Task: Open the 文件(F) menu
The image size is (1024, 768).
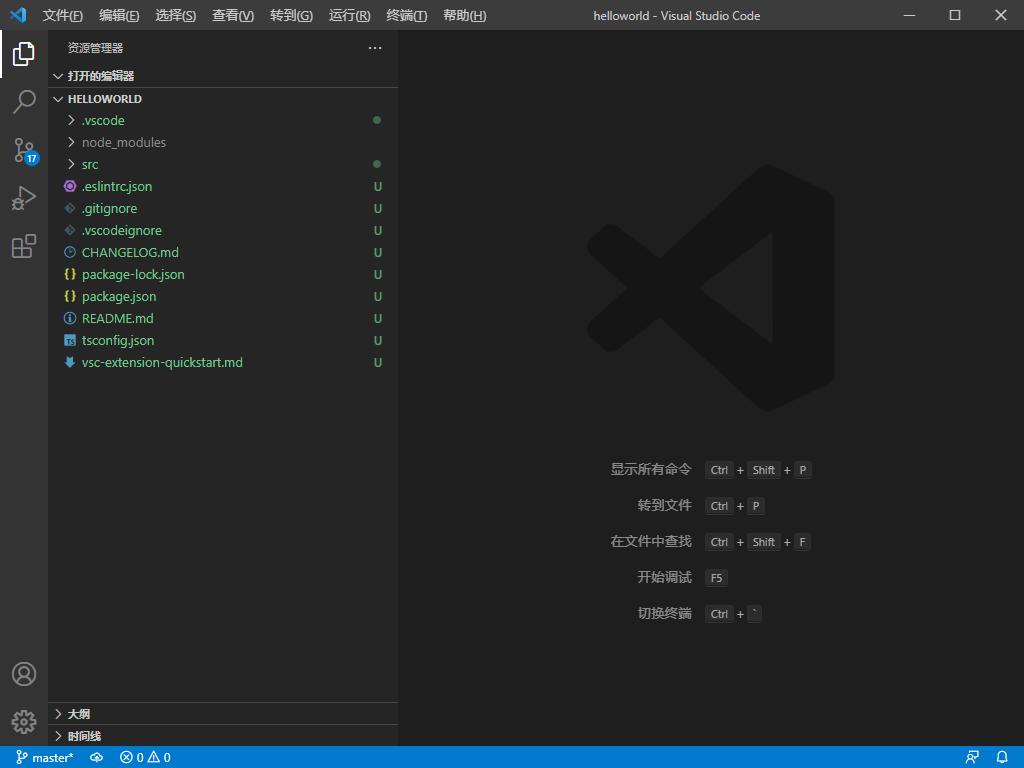Action: coord(63,16)
